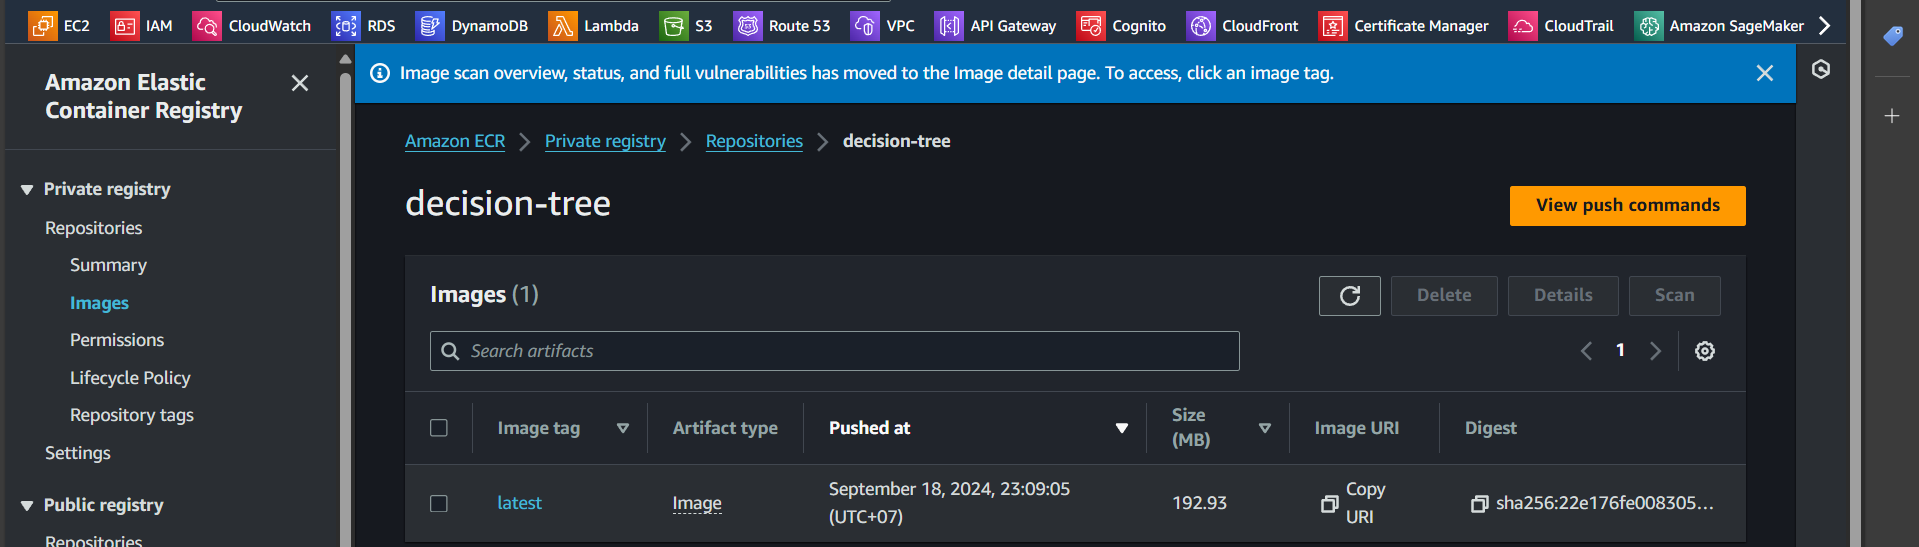Dismiss the image scan info banner
Viewport: 1919px width, 547px height.
(x=1765, y=73)
